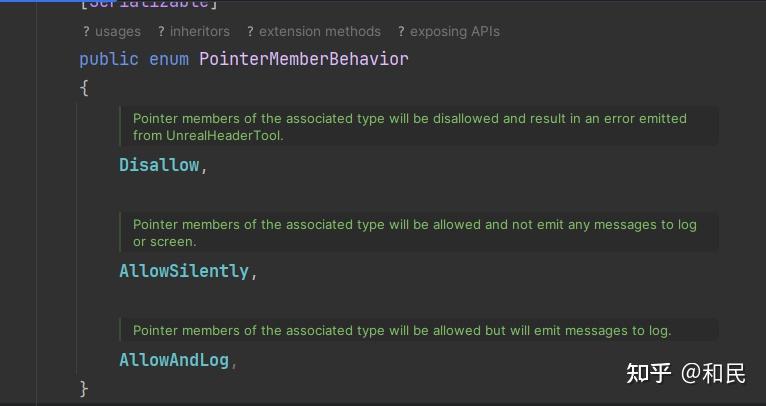Click the '? usages' code lens hint
Image resolution: width=766 pixels, height=406 pixels.
(x=112, y=32)
